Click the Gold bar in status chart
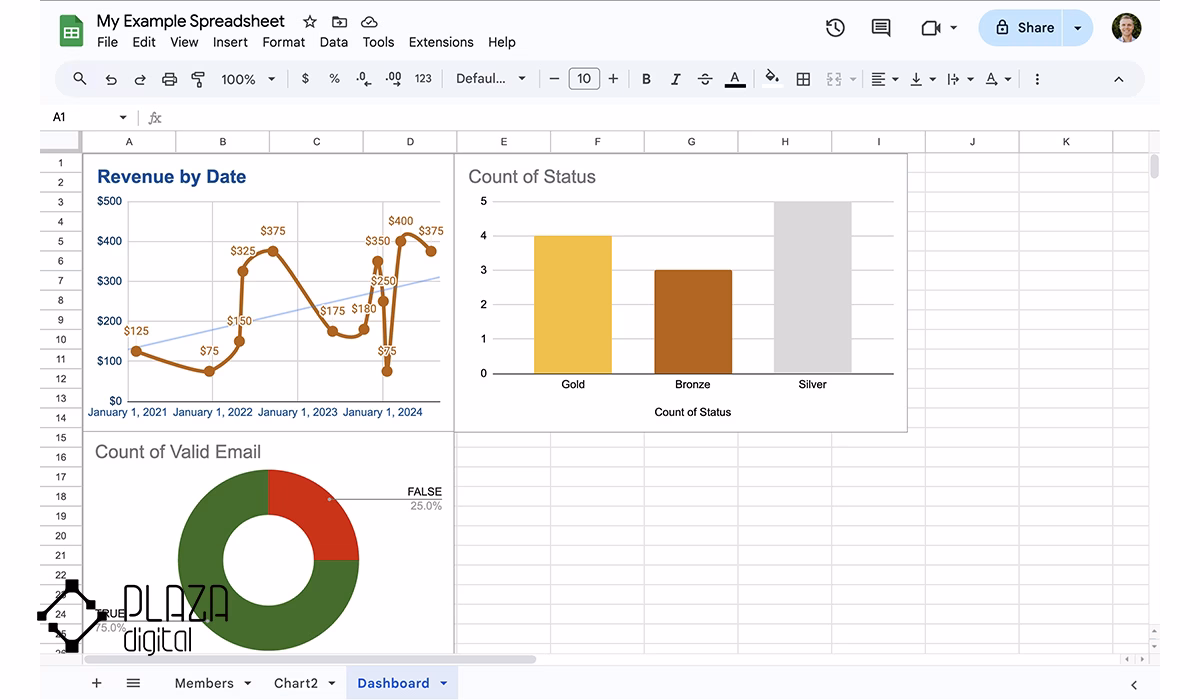The width and height of the screenshot is (1200, 700). tap(573, 305)
